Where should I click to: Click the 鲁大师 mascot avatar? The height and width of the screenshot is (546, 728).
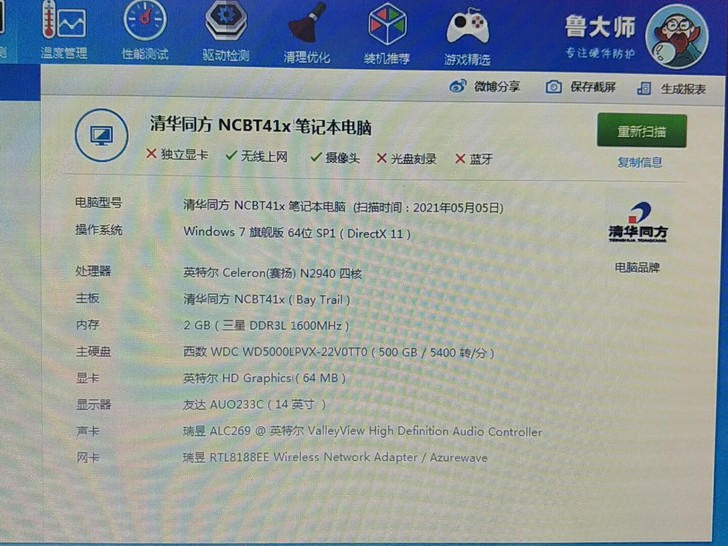pyautogui.click(x=677, y=36)
